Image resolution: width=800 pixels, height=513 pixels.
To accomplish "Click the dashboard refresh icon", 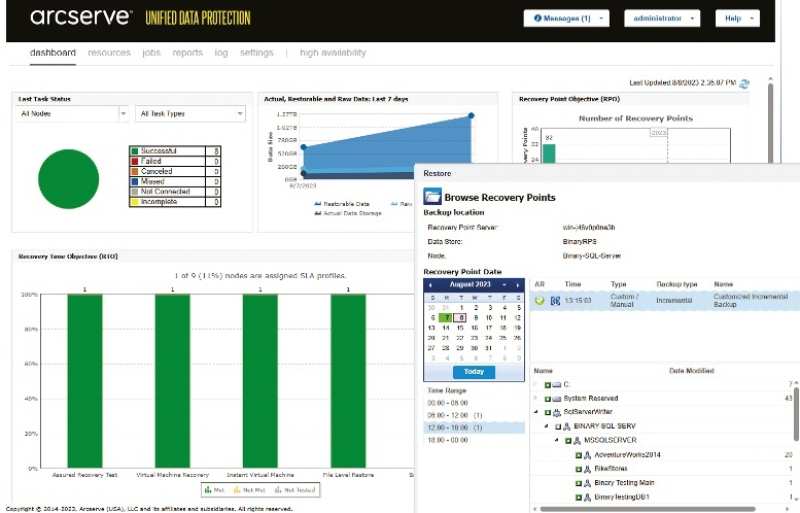I will (743, 84).
